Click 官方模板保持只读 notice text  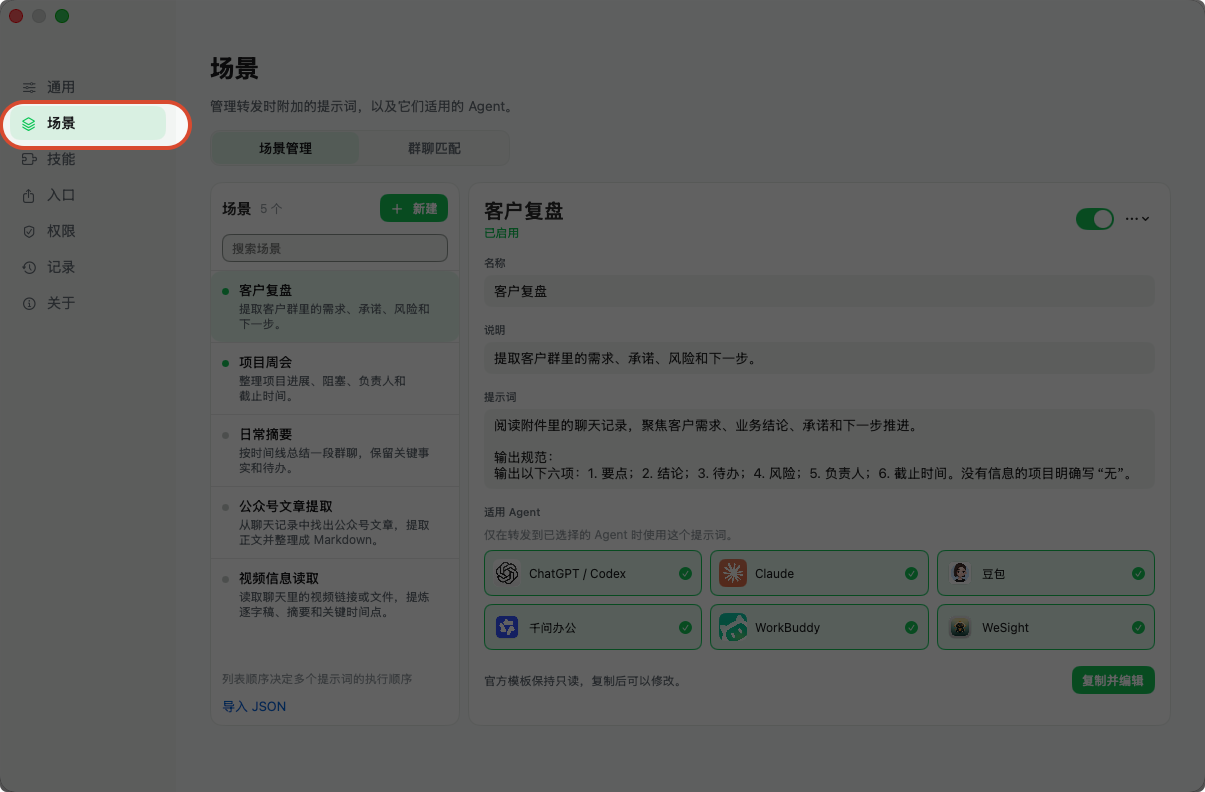click(x=583, y=681)
